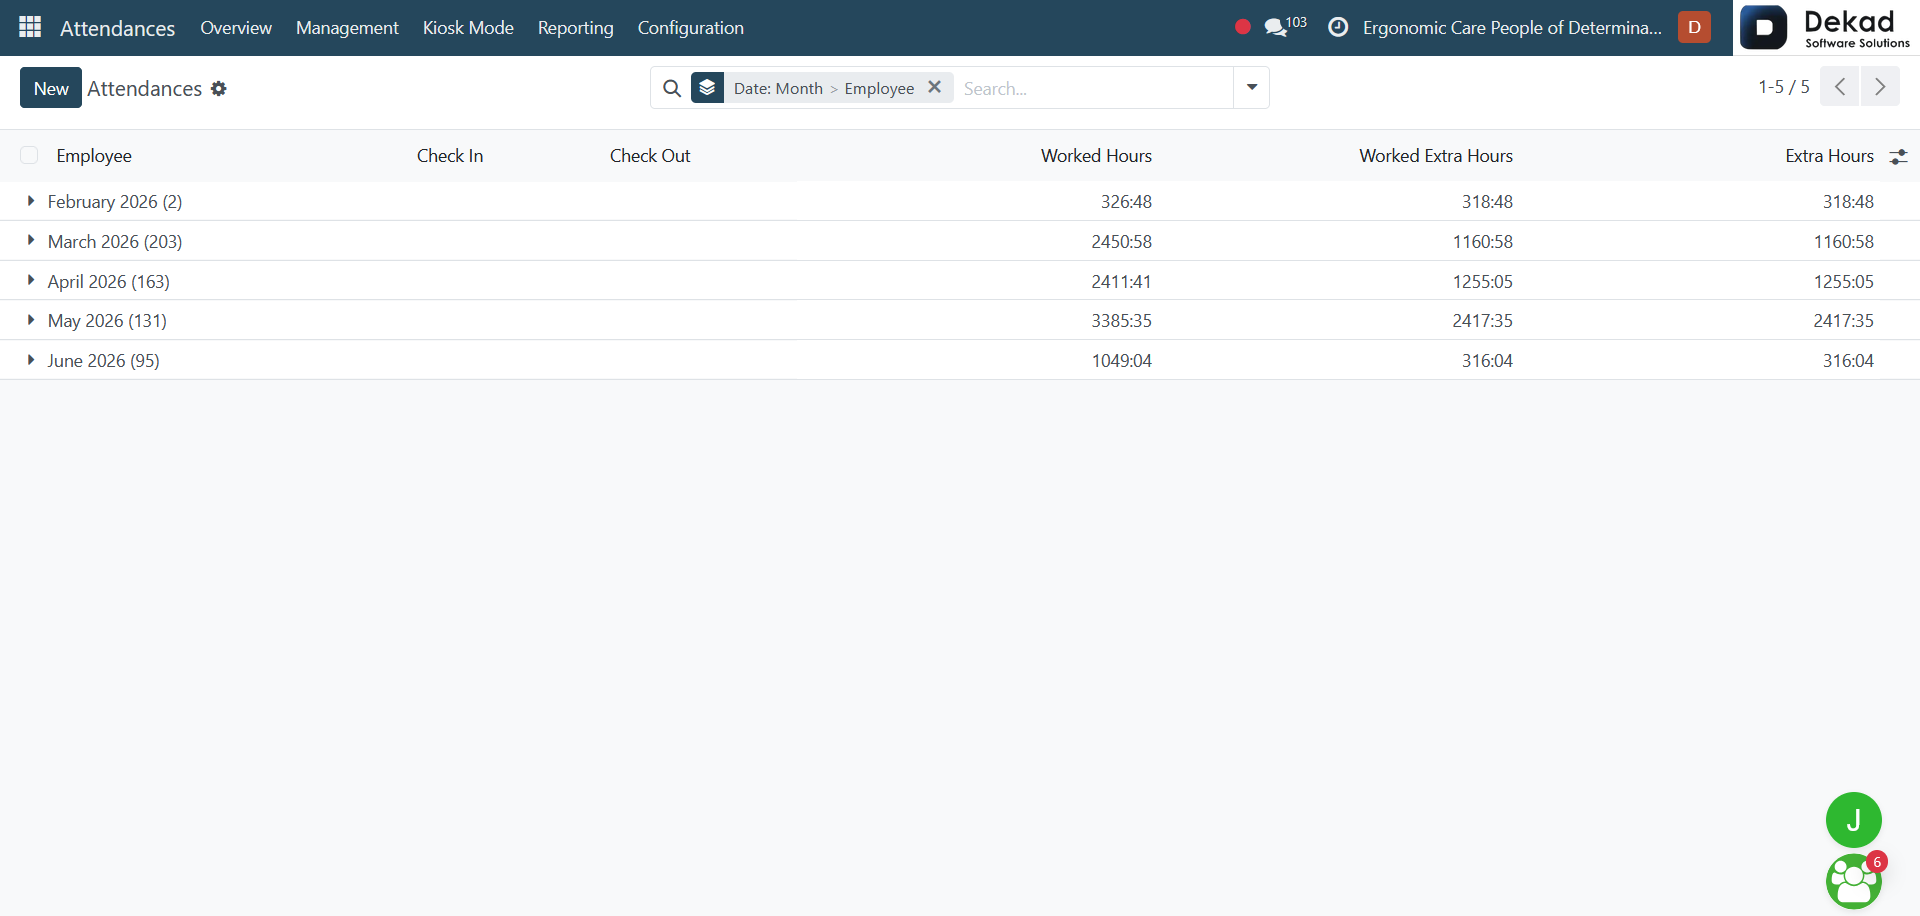Open the search options dropdown arrow
Screen dimensions: 1920x916
point(1251,88)
